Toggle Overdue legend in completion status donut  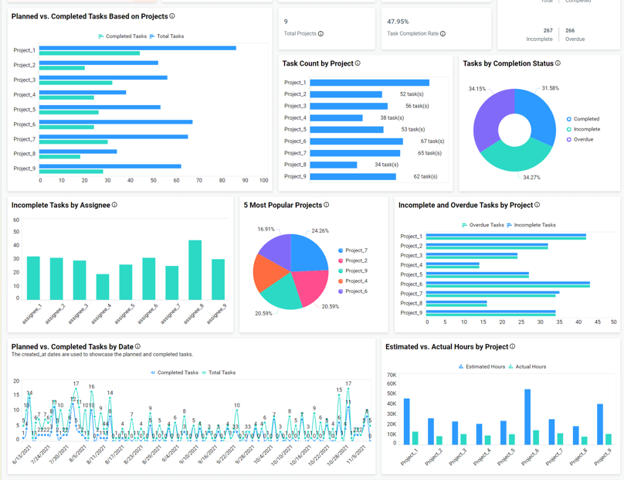pos(580,140)
